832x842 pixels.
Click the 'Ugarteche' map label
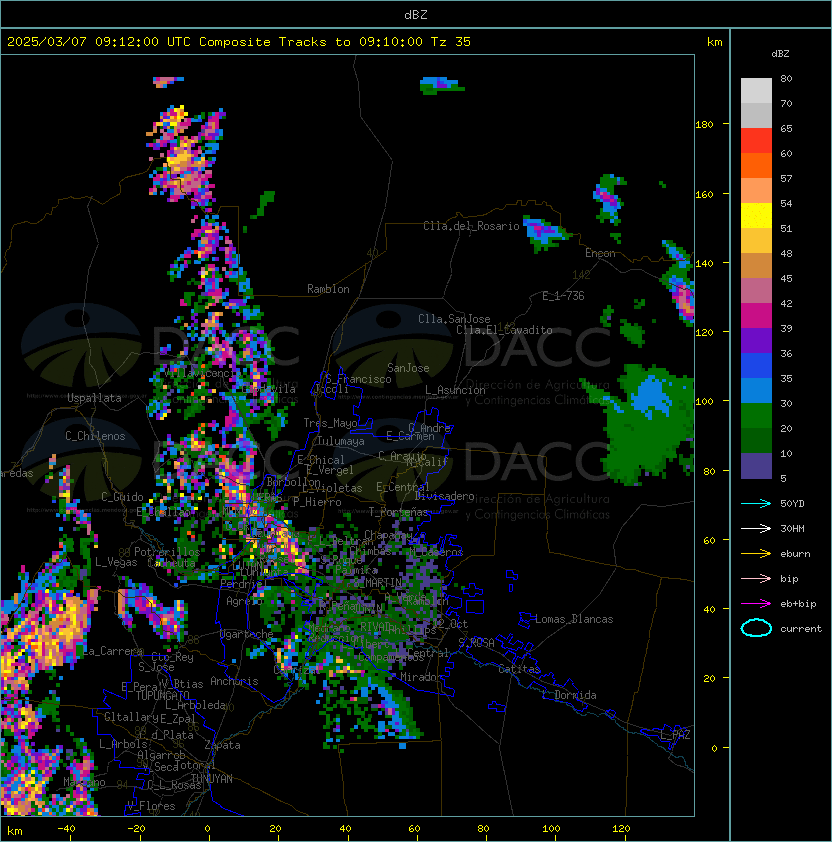pos(247,635)
